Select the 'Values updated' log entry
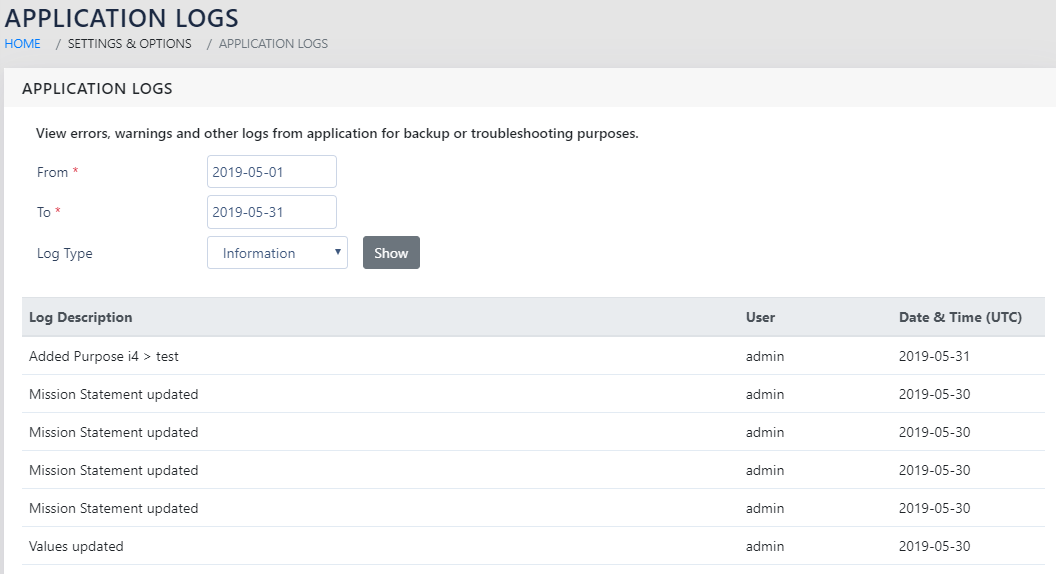The height and width of the screenshot is (574, 1056). tap(76, 546)
